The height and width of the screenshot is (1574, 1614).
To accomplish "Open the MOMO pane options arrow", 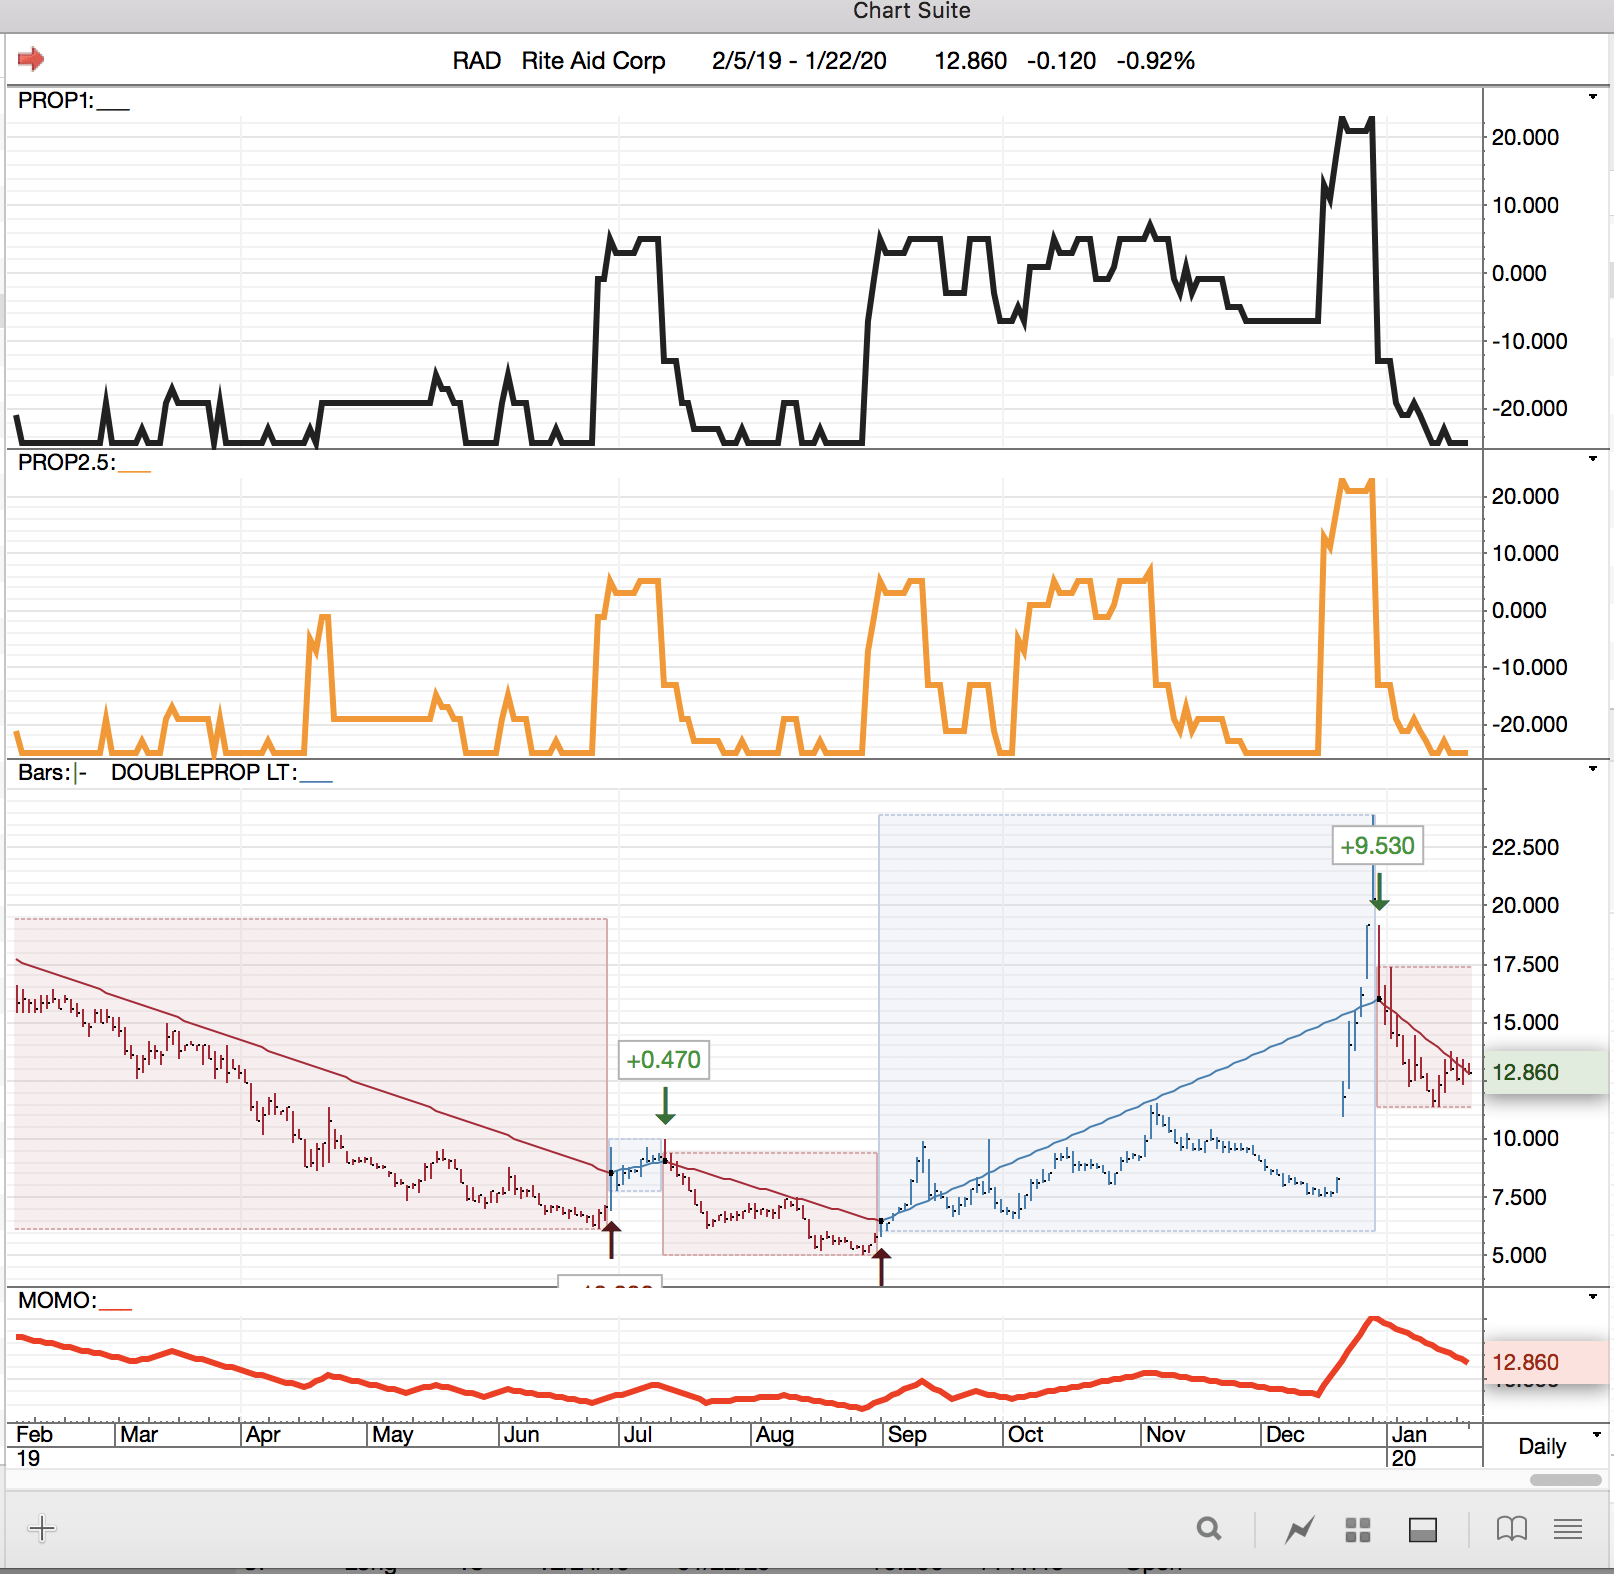I will [1593, 1297].
